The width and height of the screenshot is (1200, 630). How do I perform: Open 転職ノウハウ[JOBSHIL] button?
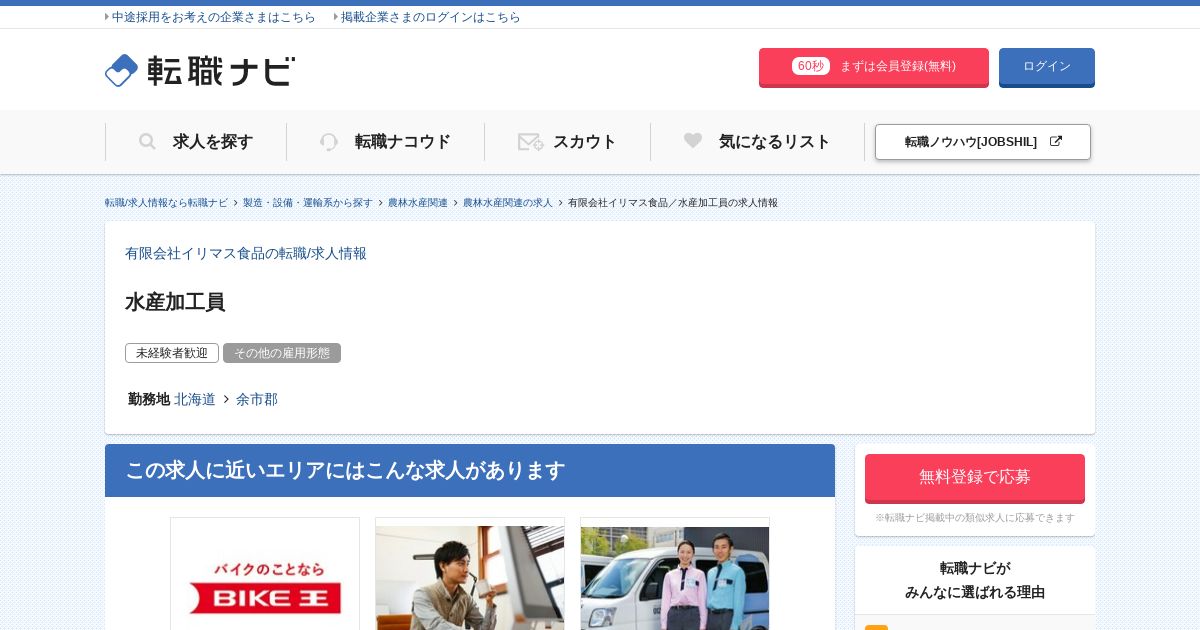click(983, 142)
